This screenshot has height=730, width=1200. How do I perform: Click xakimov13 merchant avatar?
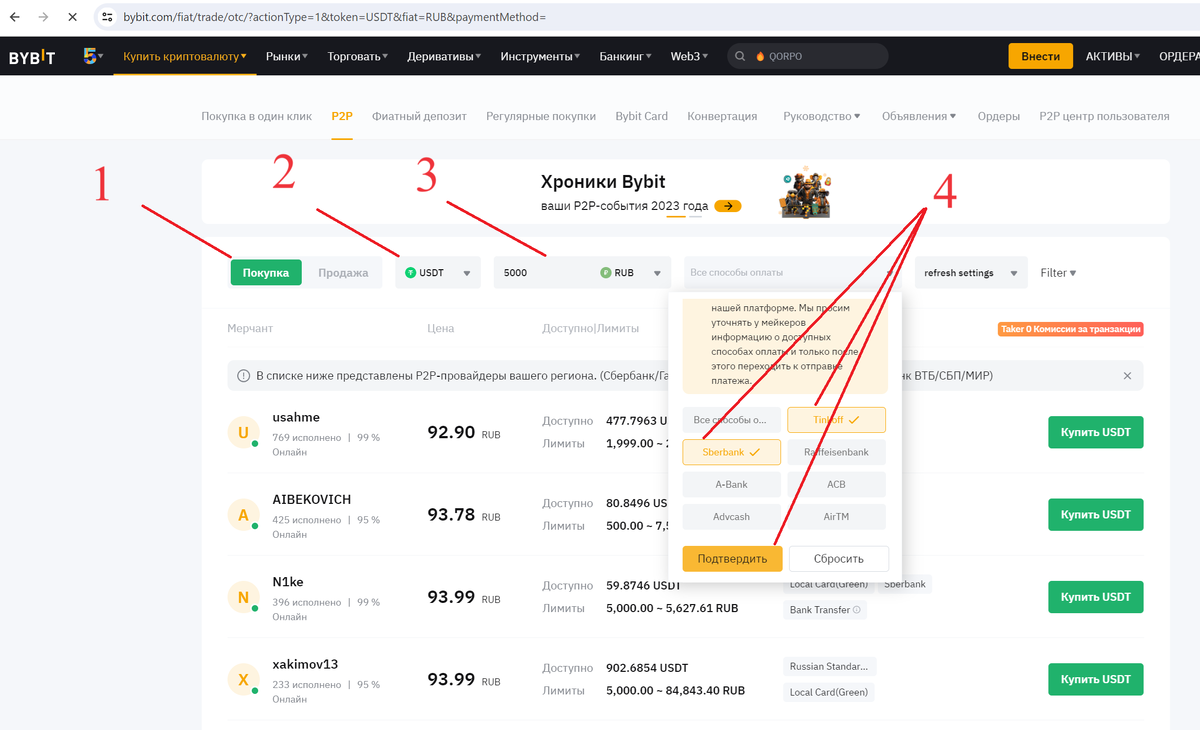[243, 681]
